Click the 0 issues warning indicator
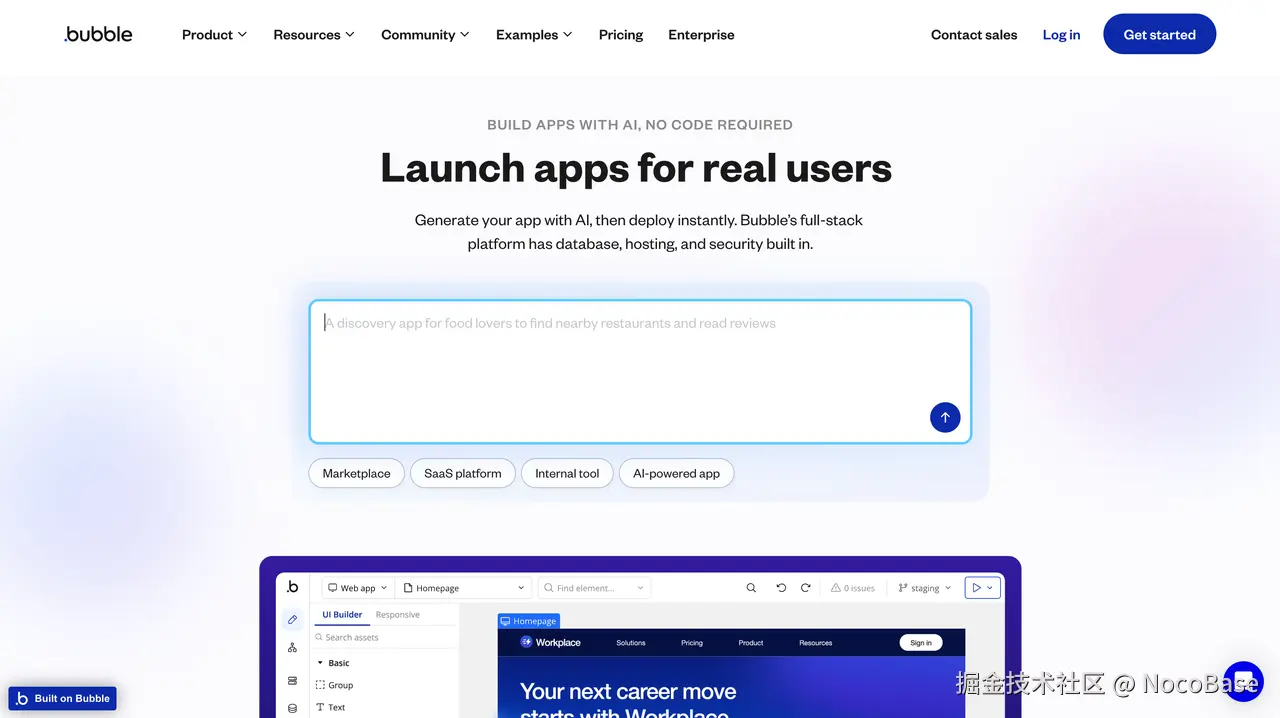The width and height of the screenshot is (1280, 718). click(x=853, y=588)
